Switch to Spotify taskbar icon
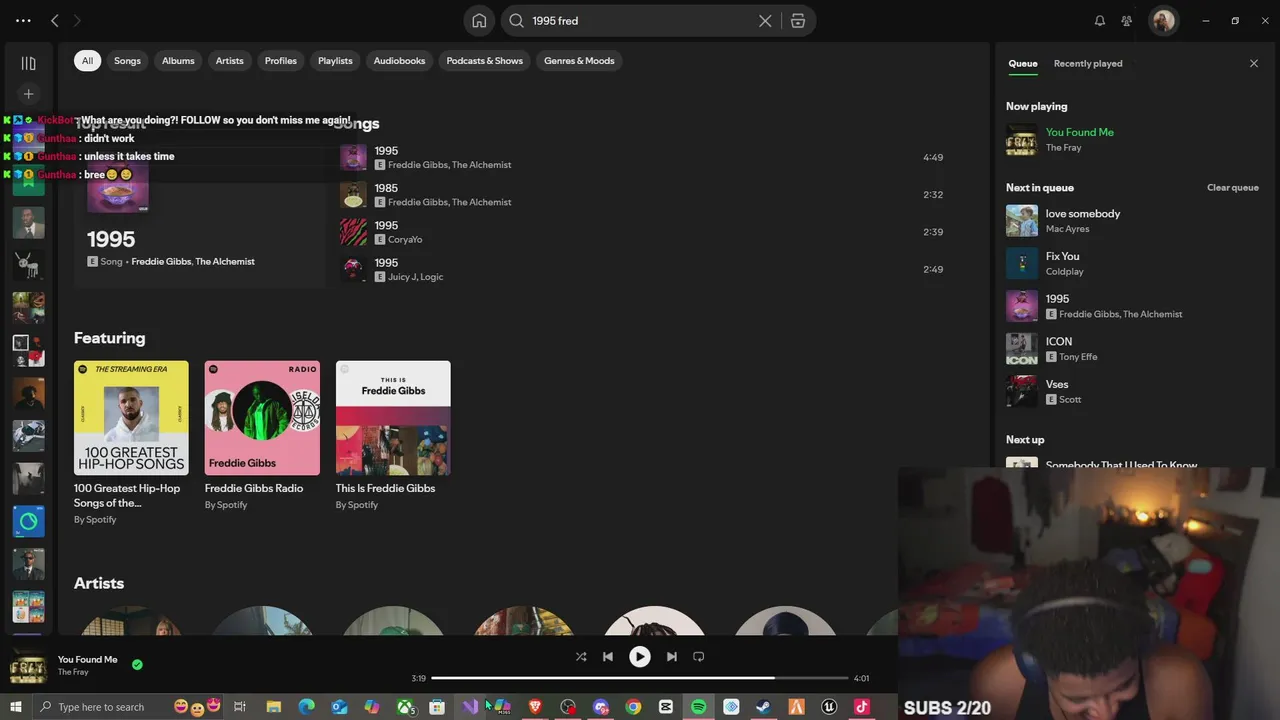The image size is (1280, 720). 699,707
